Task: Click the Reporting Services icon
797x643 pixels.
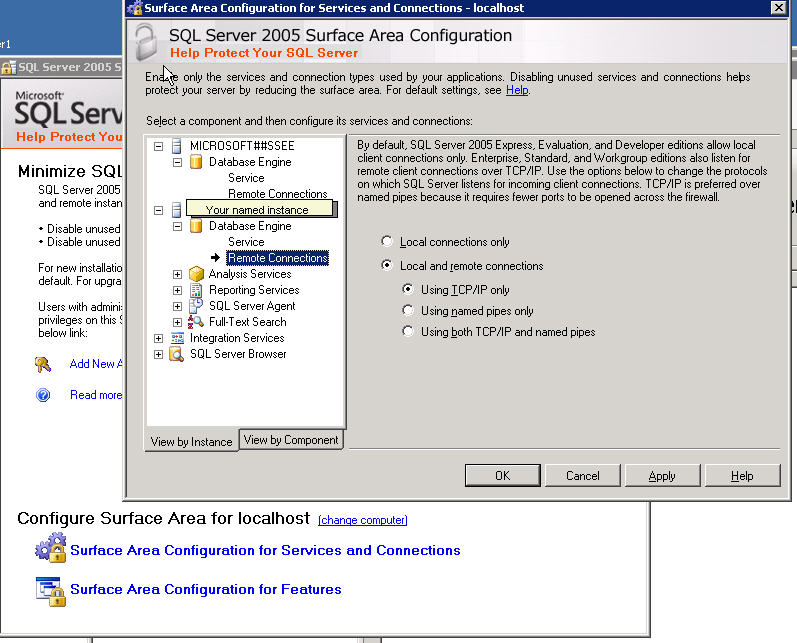Action: 196,290
